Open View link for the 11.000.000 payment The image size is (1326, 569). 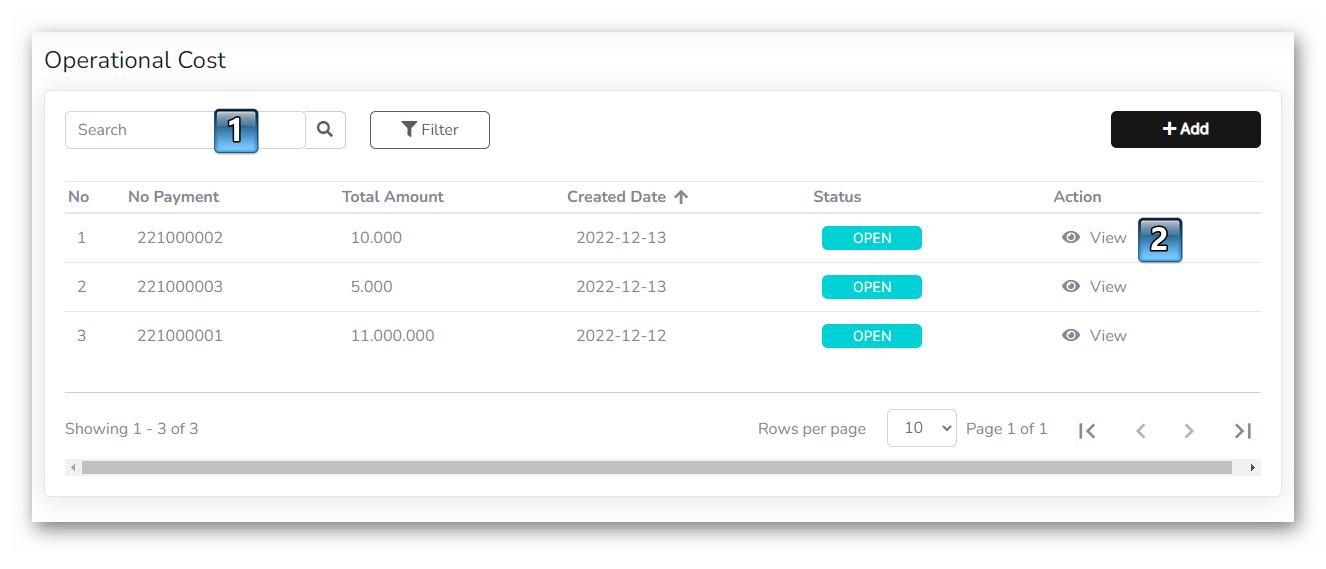click(x=1107, y=336)
